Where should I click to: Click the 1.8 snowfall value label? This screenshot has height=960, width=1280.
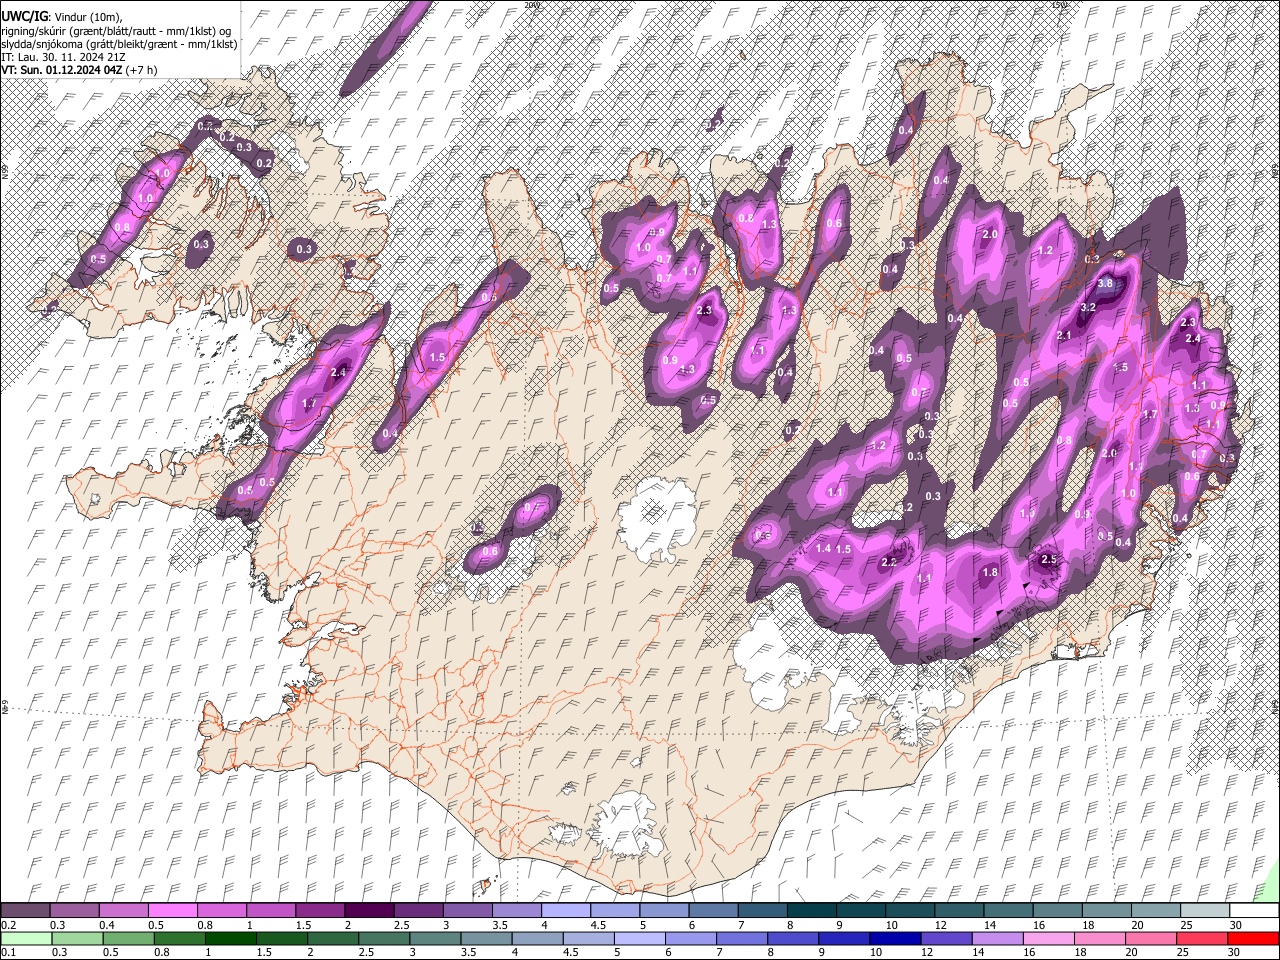tap(990, 573)
